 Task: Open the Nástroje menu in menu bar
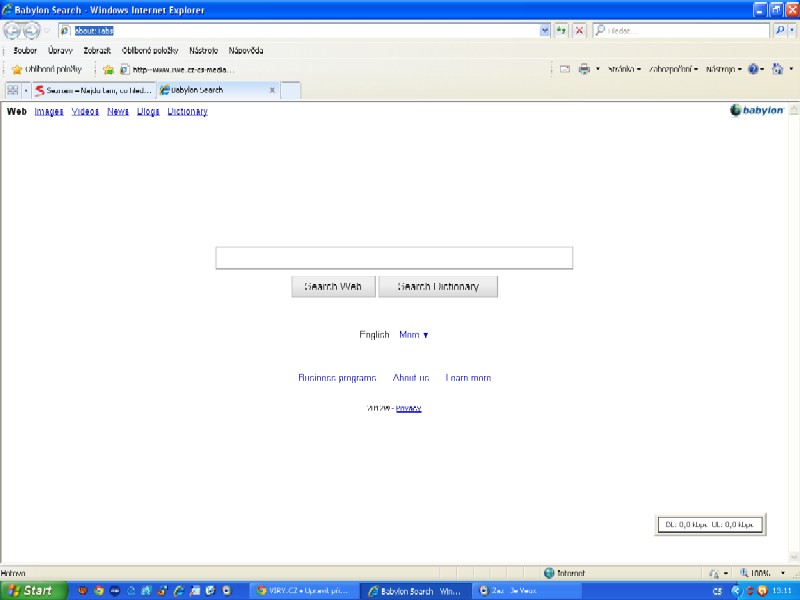pyautogui.click(x=204, y=51)
